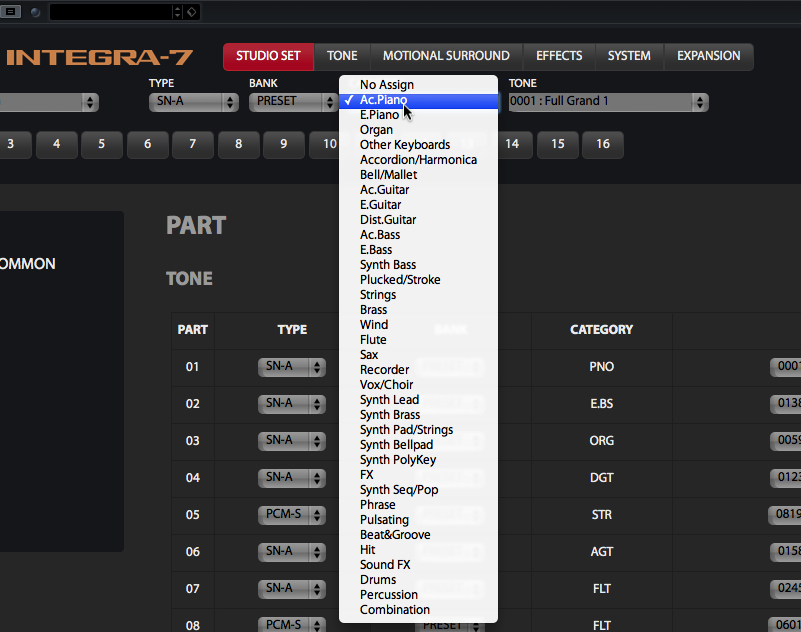Image resolution: width=801 pixels, height=632 pixels.
Task: Select part button 5
Action: tap(102, 145)
